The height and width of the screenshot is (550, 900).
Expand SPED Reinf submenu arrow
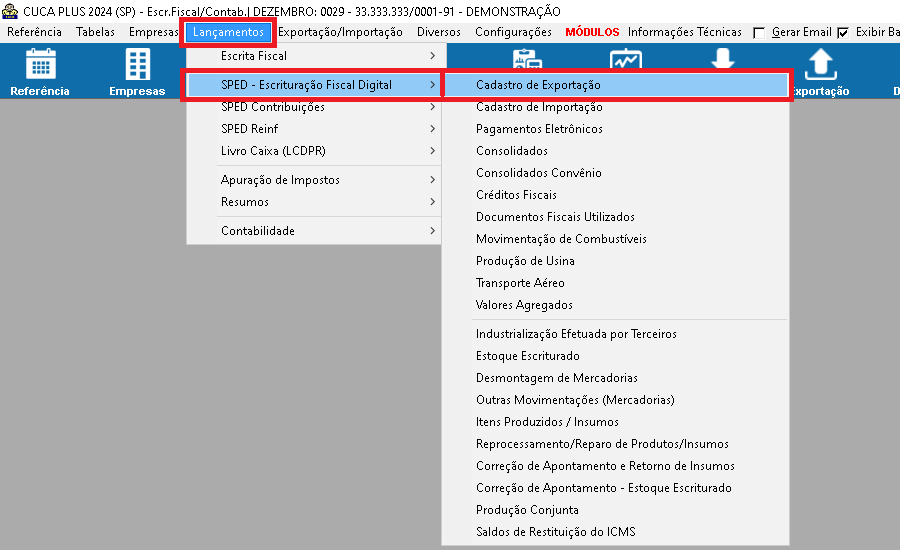[432, 129]
